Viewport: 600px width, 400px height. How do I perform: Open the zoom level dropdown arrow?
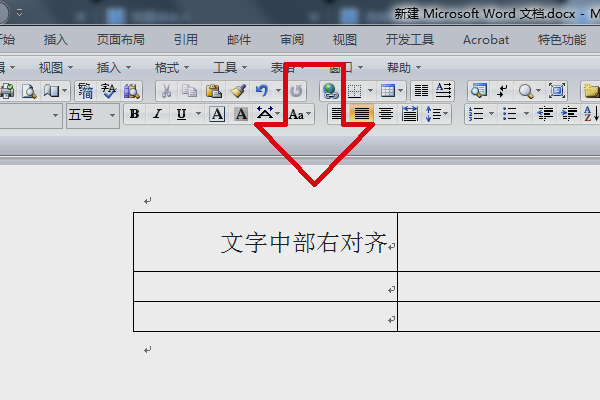[x=538, y=91]
